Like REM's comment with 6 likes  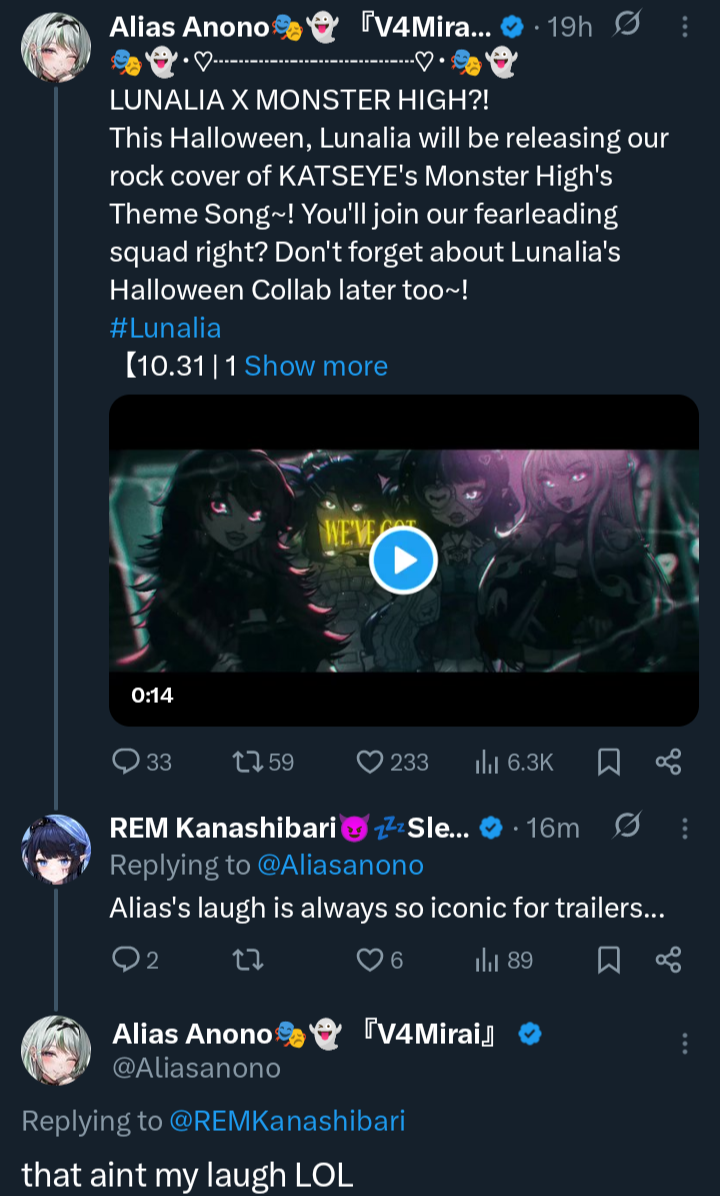click(380, 960)
